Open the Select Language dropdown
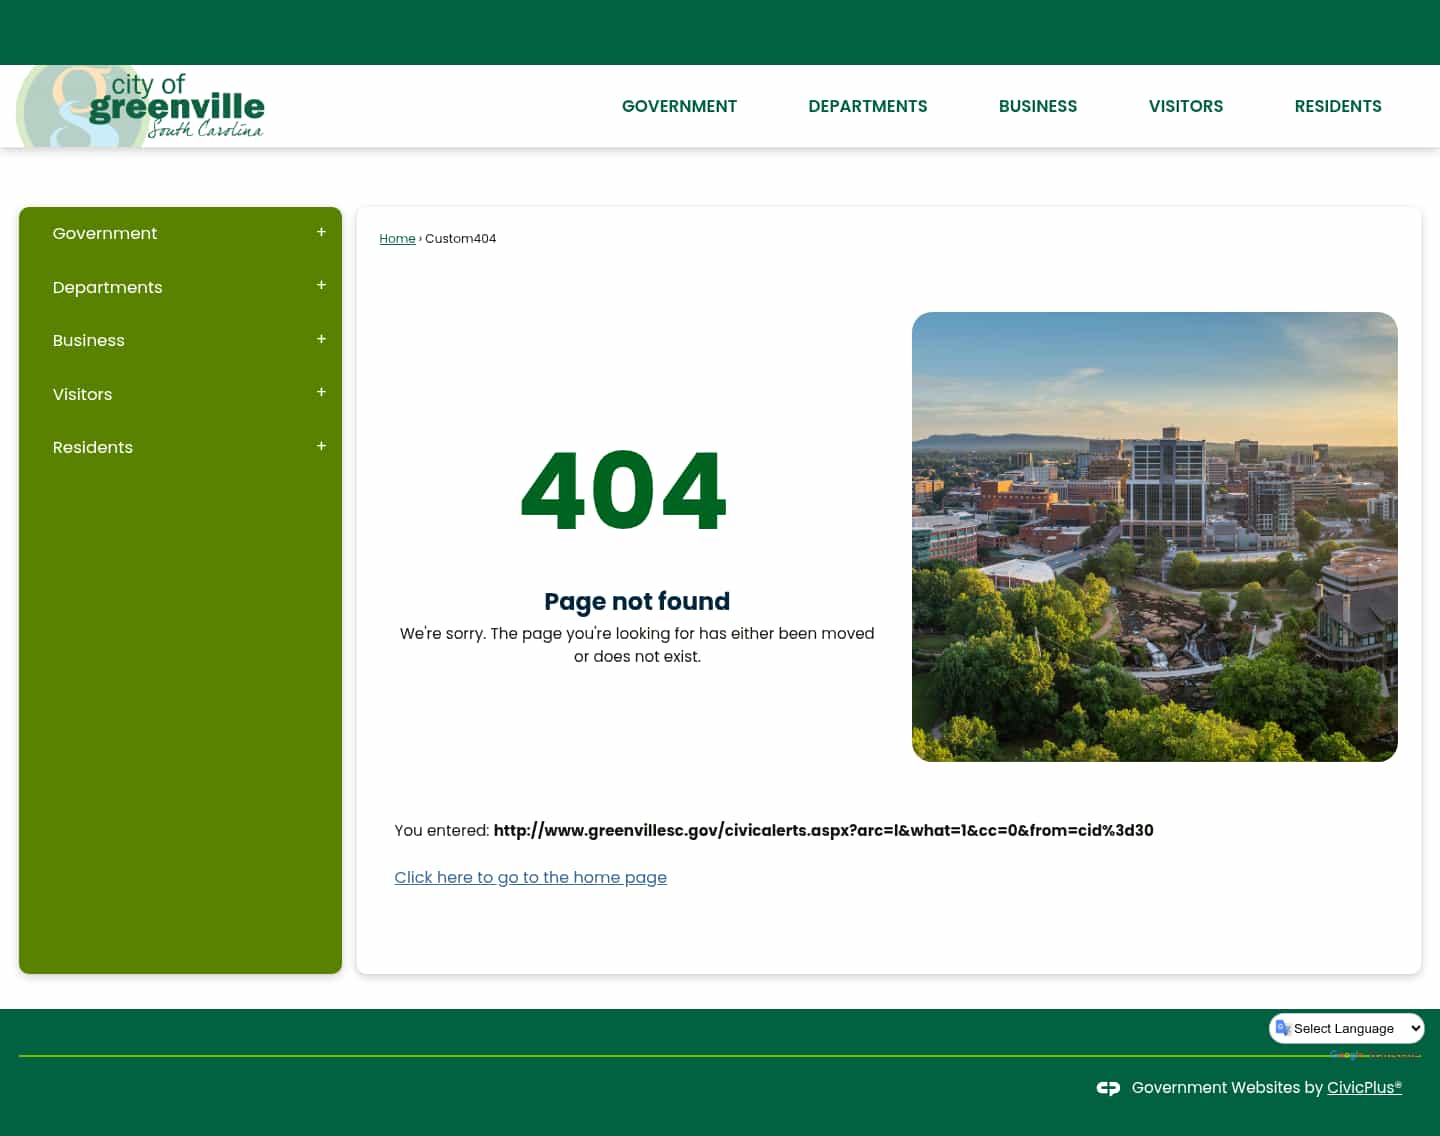This screenshot has width=1440, height=1136. coord(1346,1028)
